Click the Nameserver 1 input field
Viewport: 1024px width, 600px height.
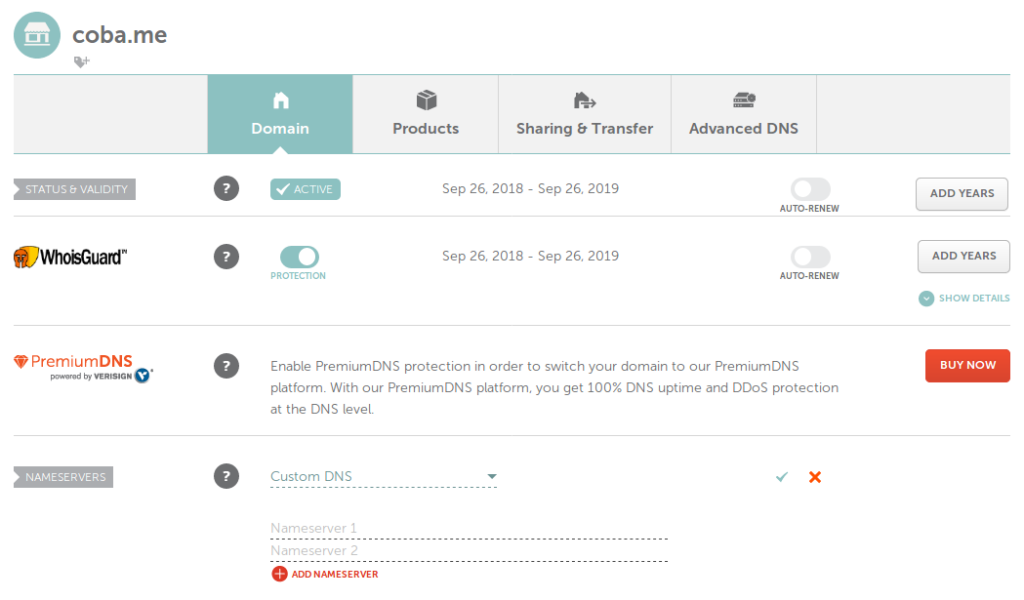(x=468, y=528)
